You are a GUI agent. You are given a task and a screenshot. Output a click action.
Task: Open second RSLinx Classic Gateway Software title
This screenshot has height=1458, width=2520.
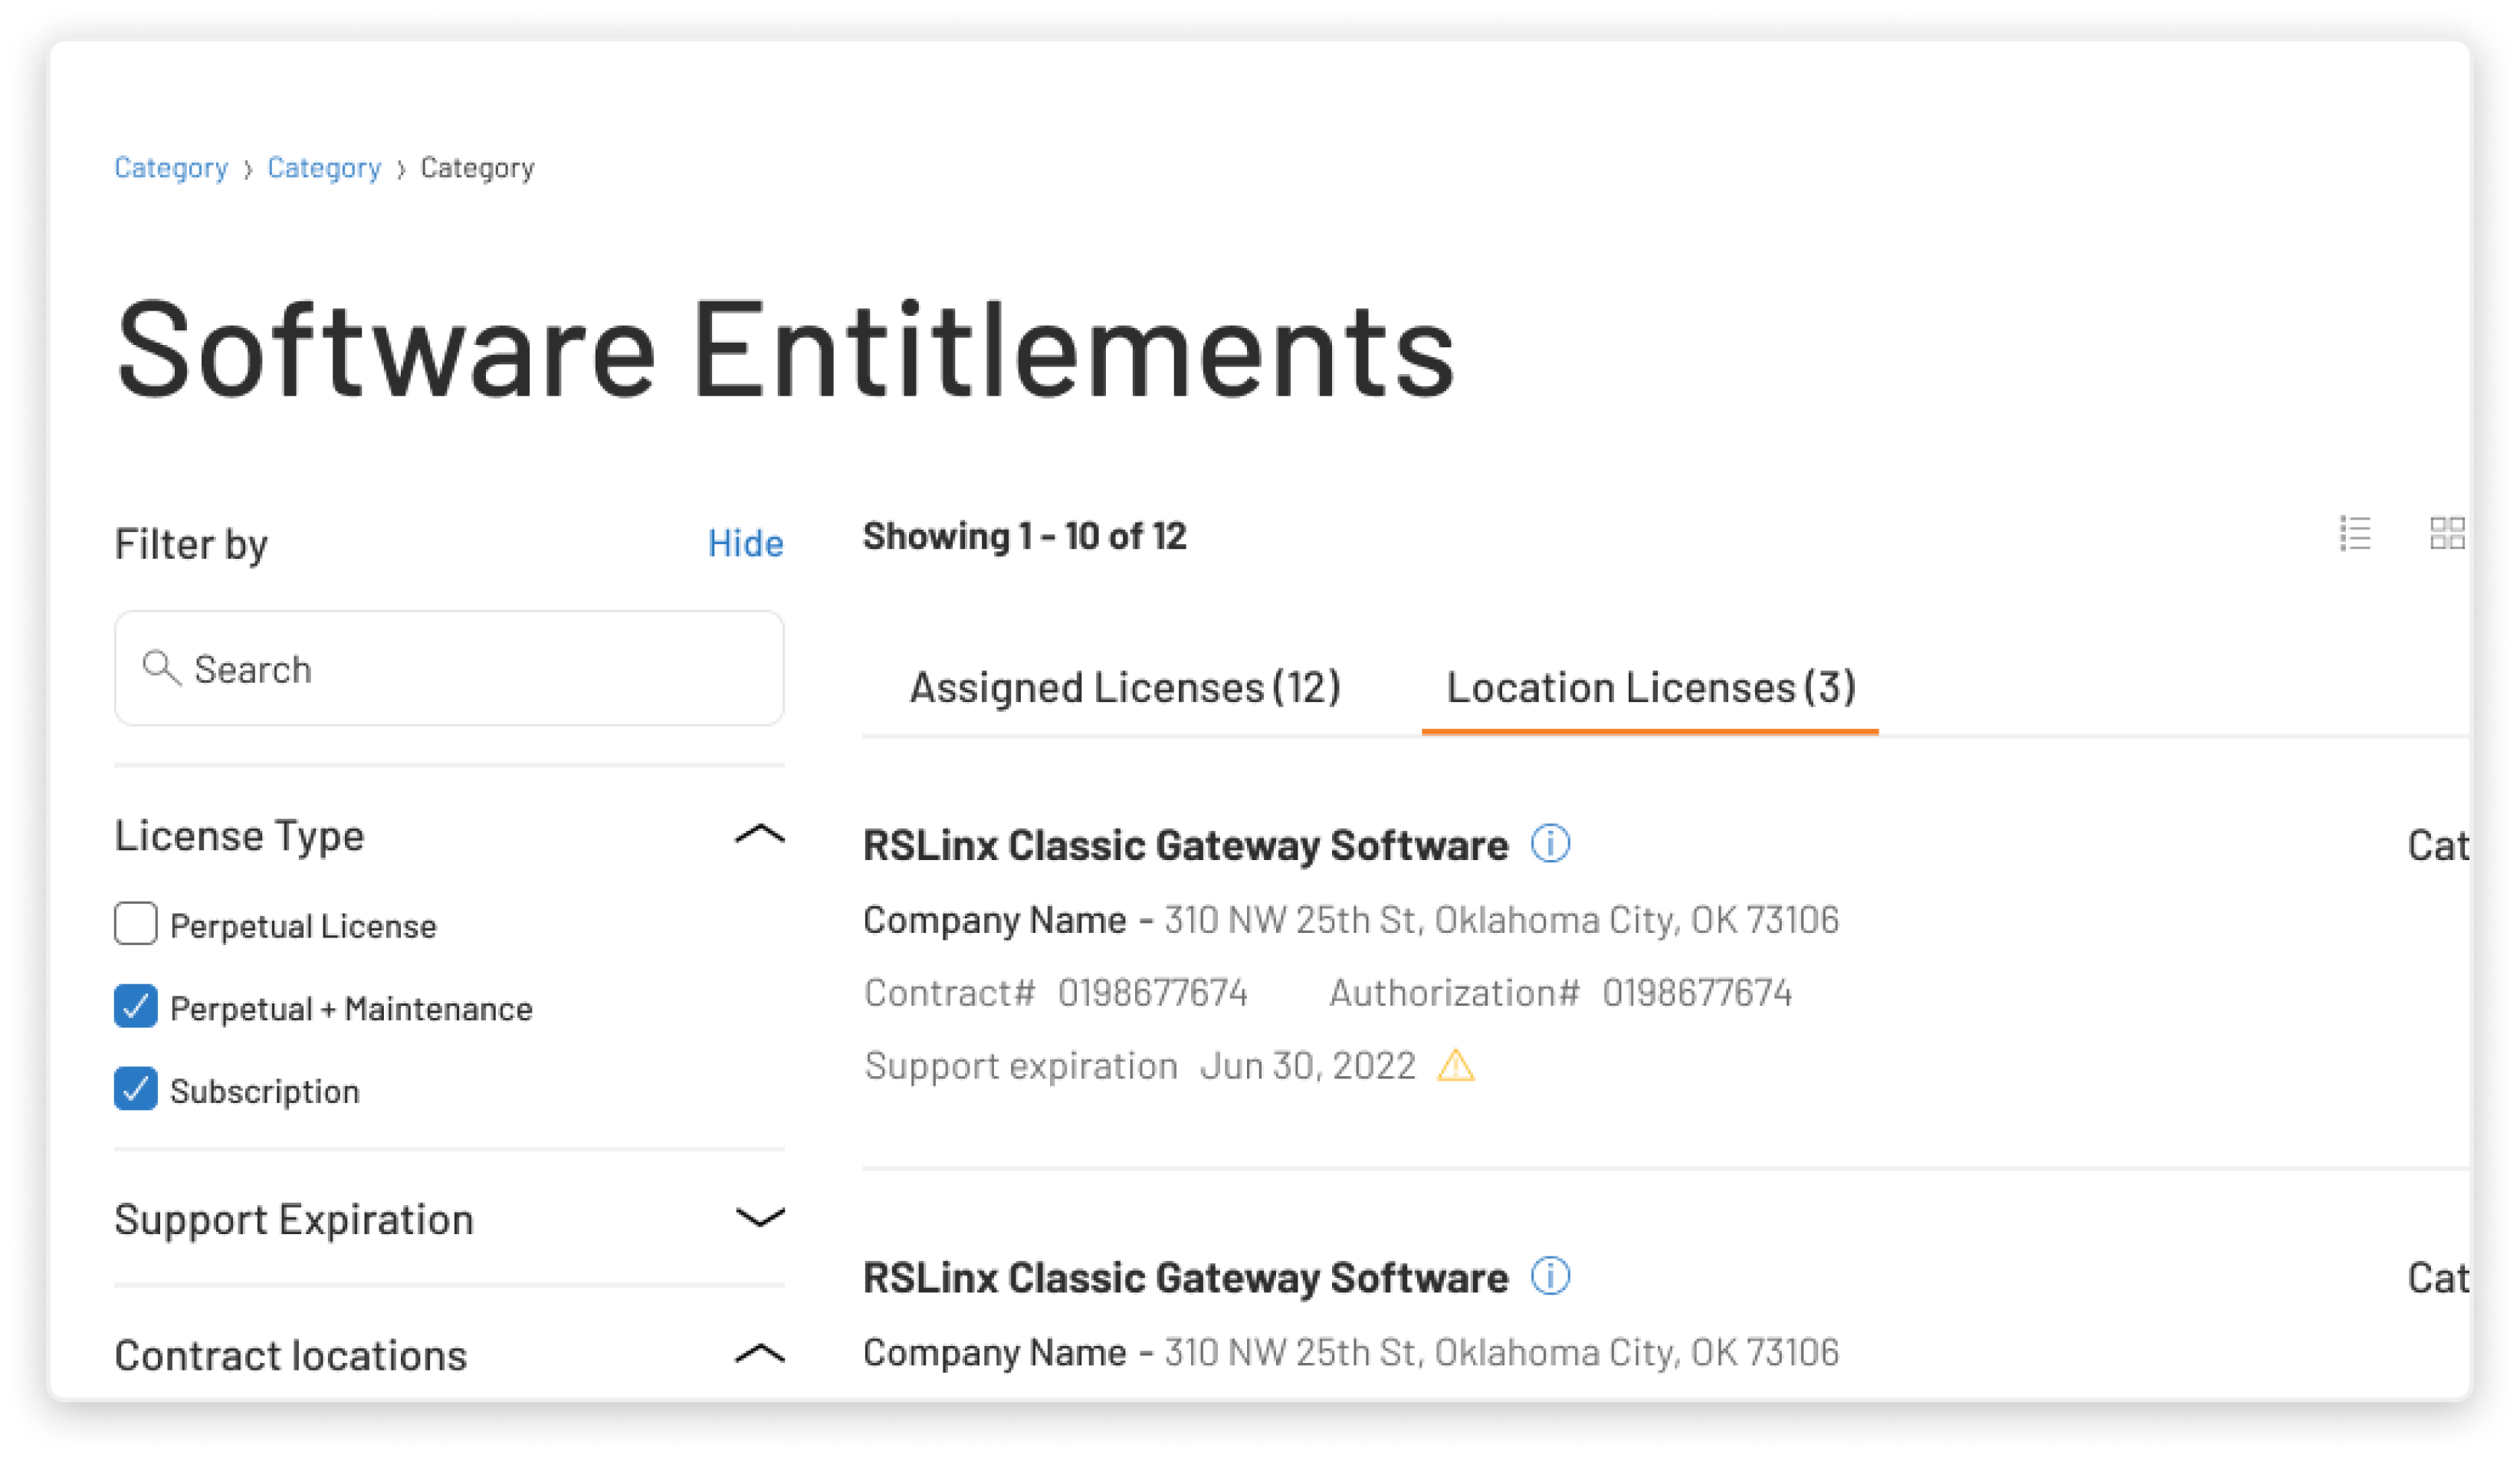tap(1185, 1279)
